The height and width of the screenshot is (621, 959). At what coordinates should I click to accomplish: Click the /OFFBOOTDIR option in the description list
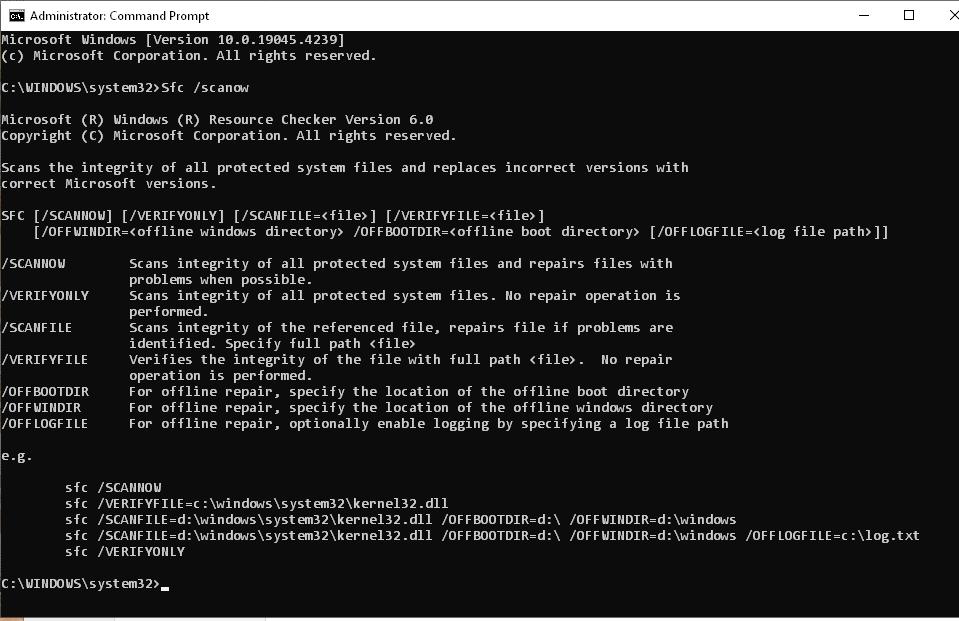[45, 391]
